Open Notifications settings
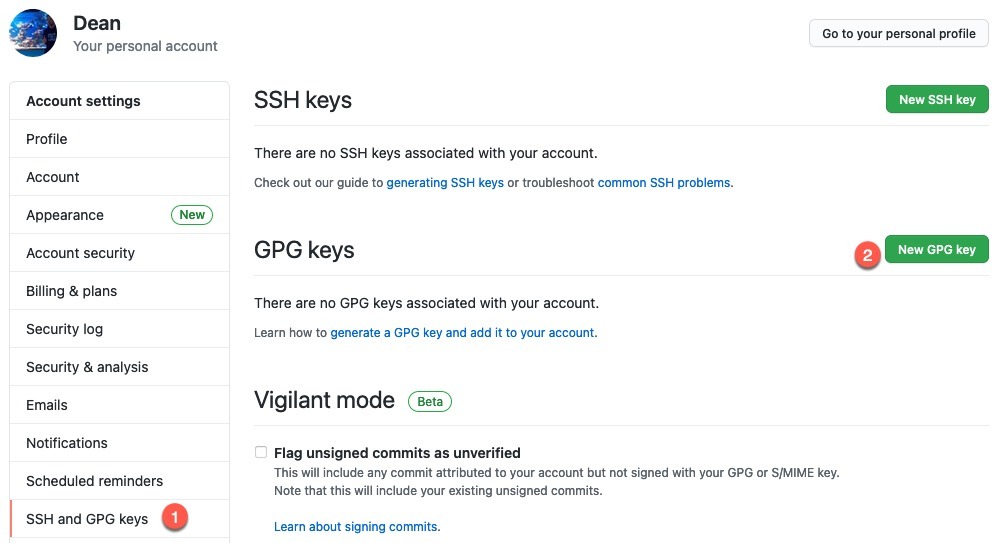Viewport: 1007px width, 543px height. tap(119, 443)
